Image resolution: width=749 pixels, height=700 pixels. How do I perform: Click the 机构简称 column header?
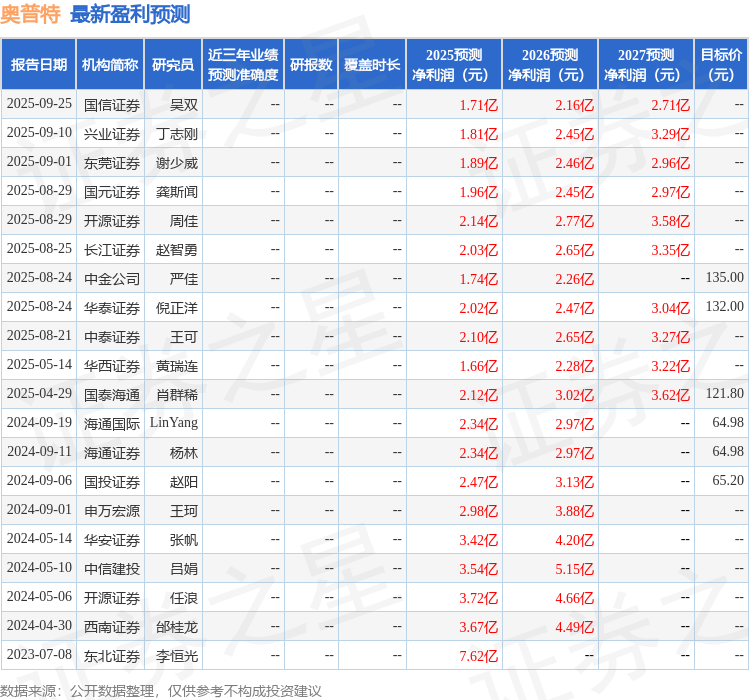coord(110,65)
